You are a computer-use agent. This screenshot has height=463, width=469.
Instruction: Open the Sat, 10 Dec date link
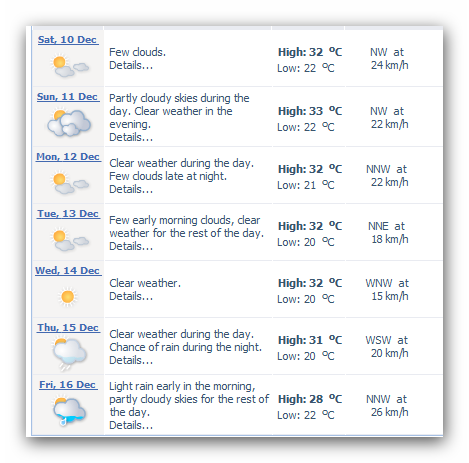(68, 39)
